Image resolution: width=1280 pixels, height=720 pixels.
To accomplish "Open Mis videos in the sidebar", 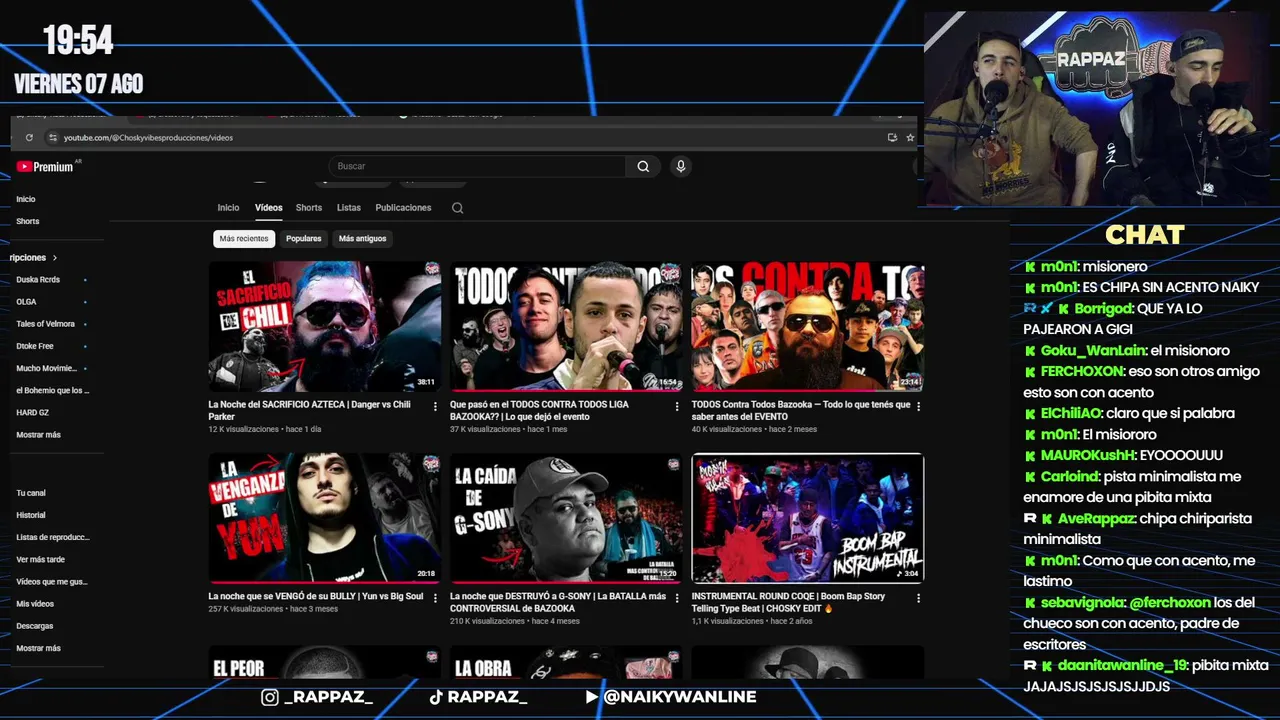I will [x=35, y=604].
